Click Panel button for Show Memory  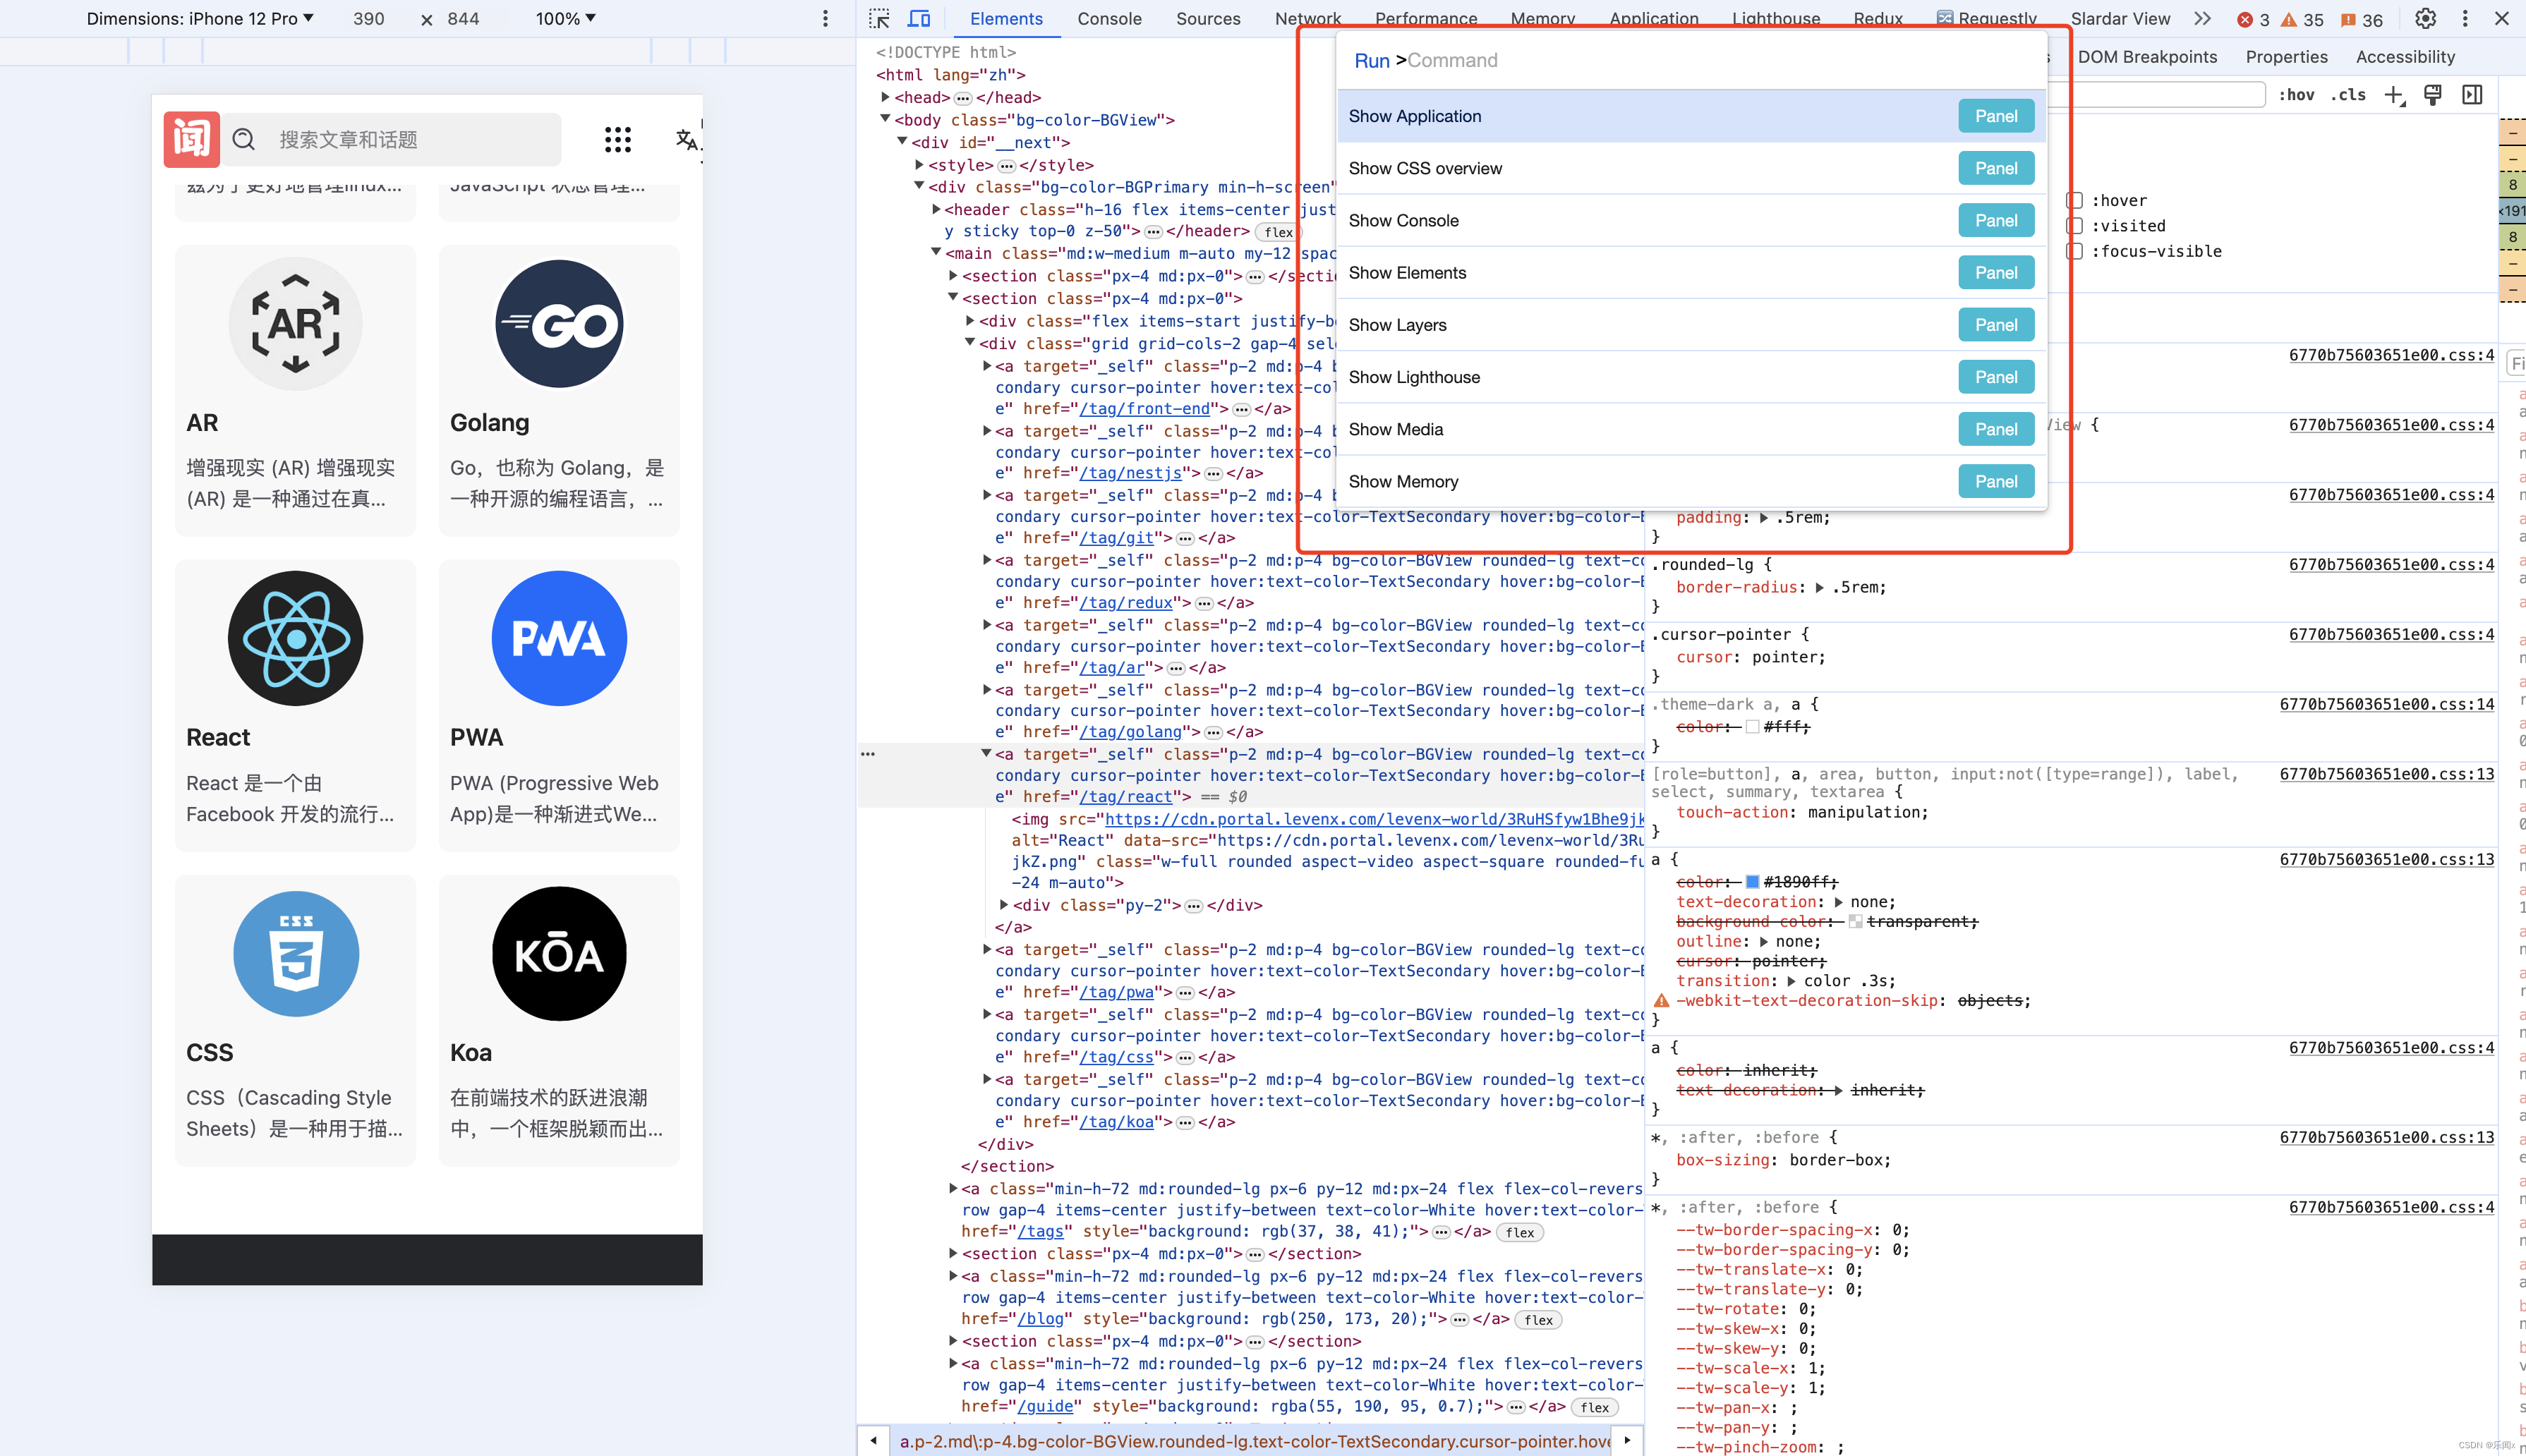pos(1995,481)
